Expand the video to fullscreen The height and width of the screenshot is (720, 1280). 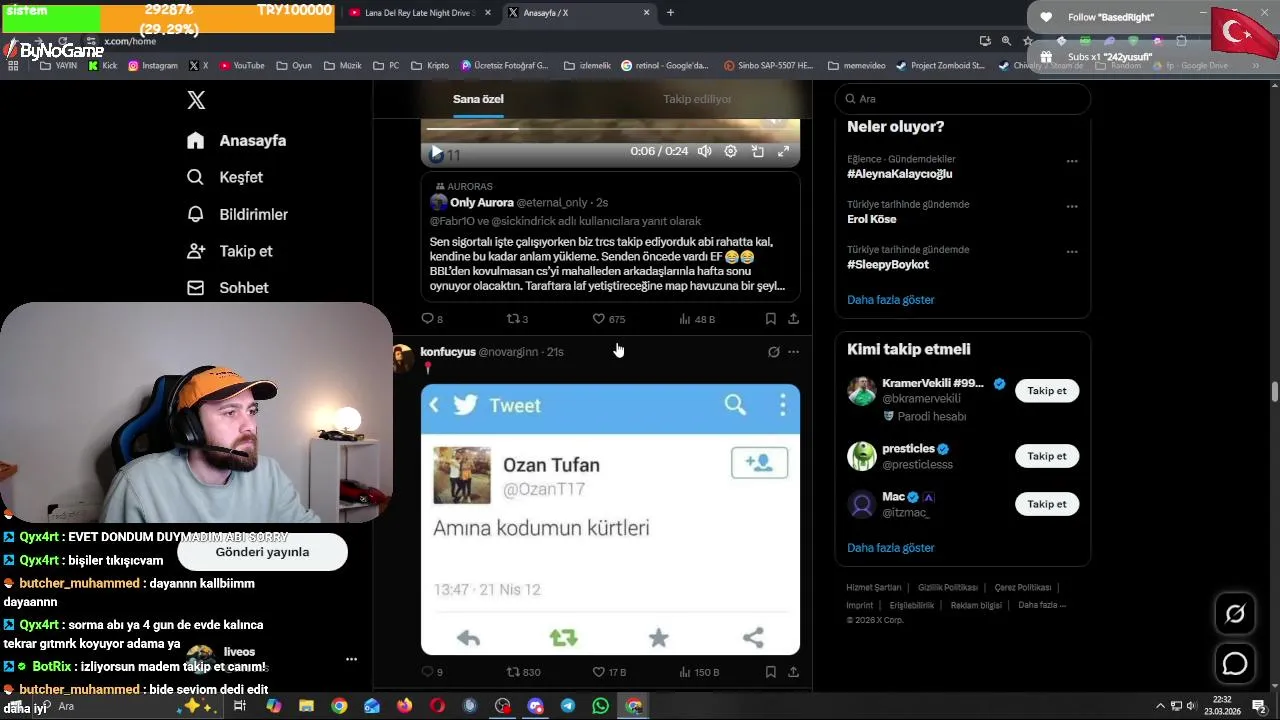[783, 151]
